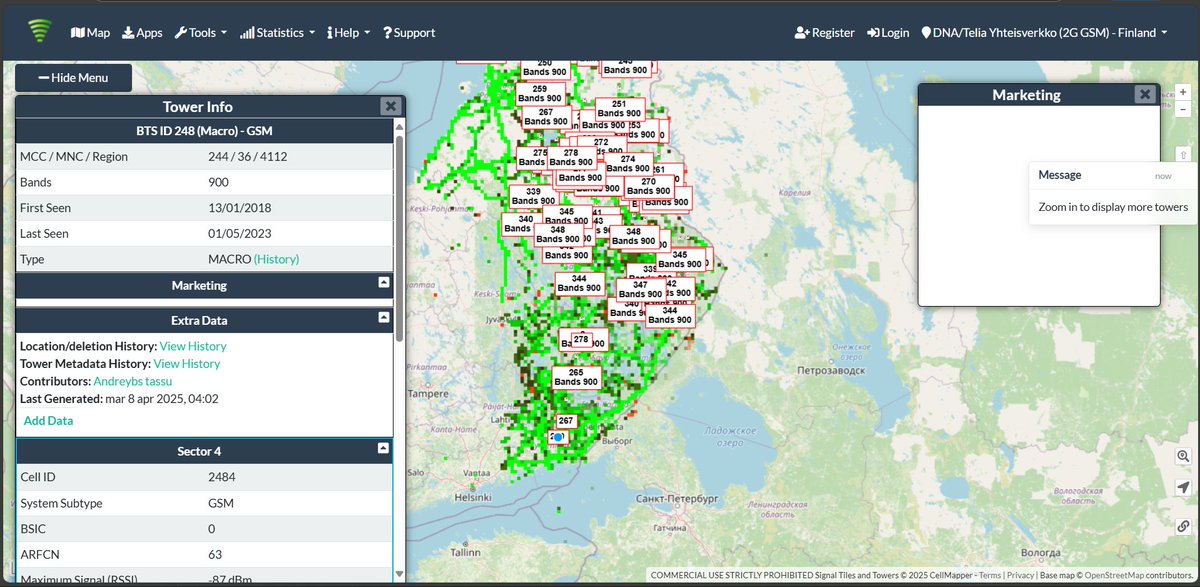This screenshot has height=587, width=1200.
Task: Close the Marketing popup window
Action: 1145,94
